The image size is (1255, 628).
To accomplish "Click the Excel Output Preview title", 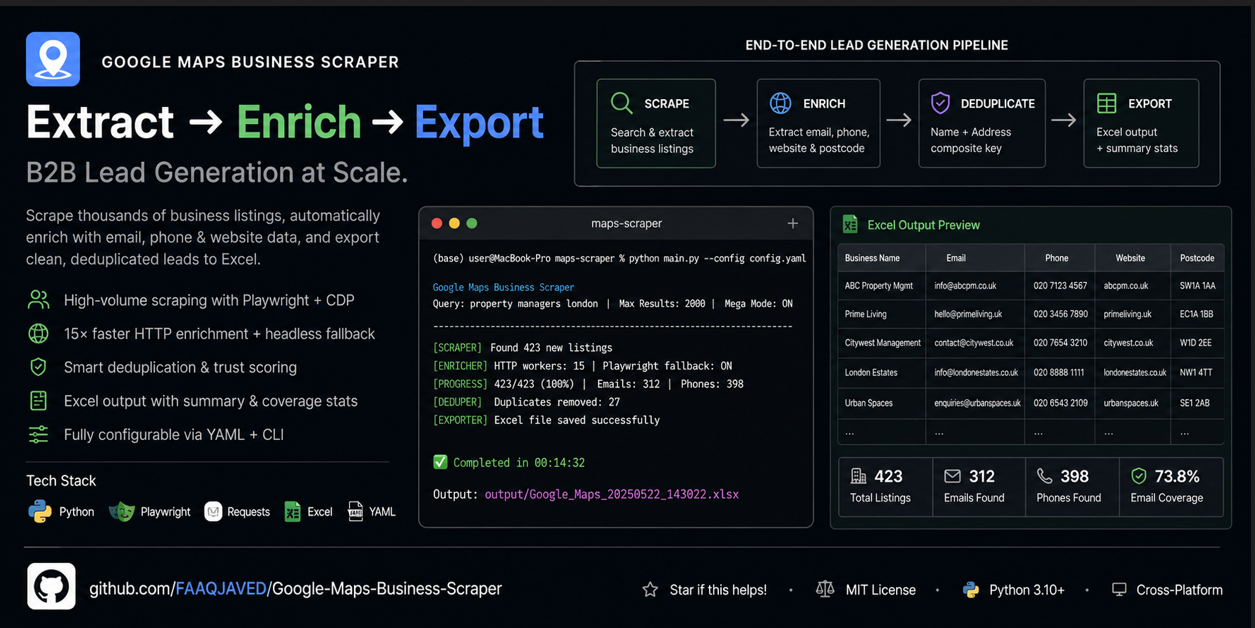I will (x=923, y=225).
